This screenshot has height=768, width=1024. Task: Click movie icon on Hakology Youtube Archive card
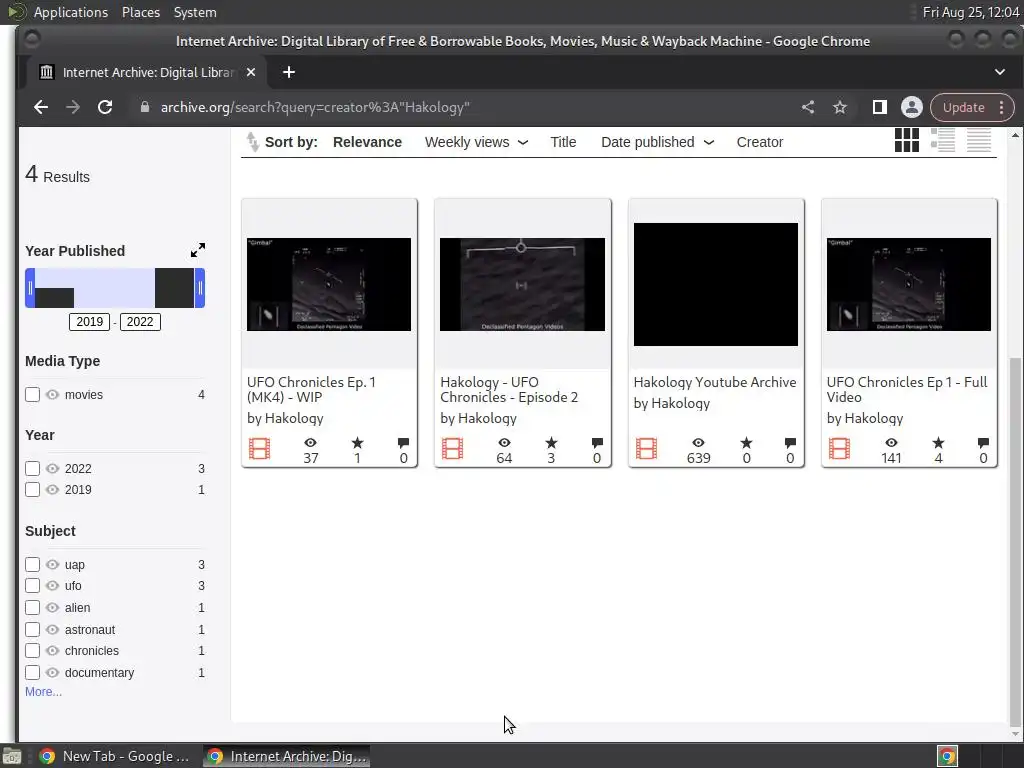click(647, 449)
